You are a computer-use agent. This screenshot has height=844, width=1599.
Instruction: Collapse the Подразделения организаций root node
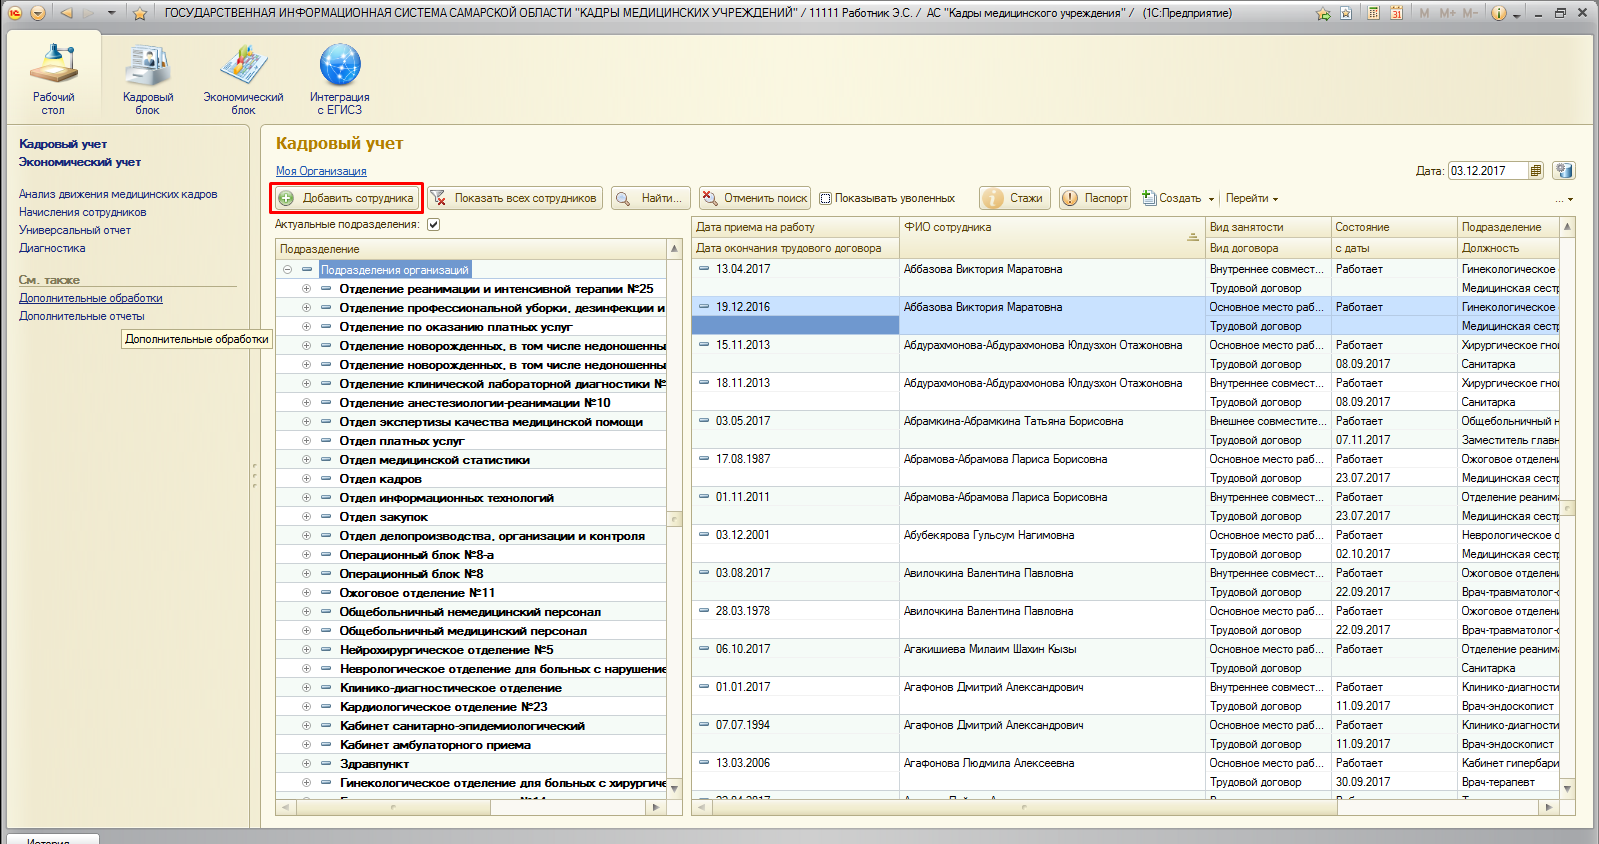pyautogui.click(x=287, y=270)
